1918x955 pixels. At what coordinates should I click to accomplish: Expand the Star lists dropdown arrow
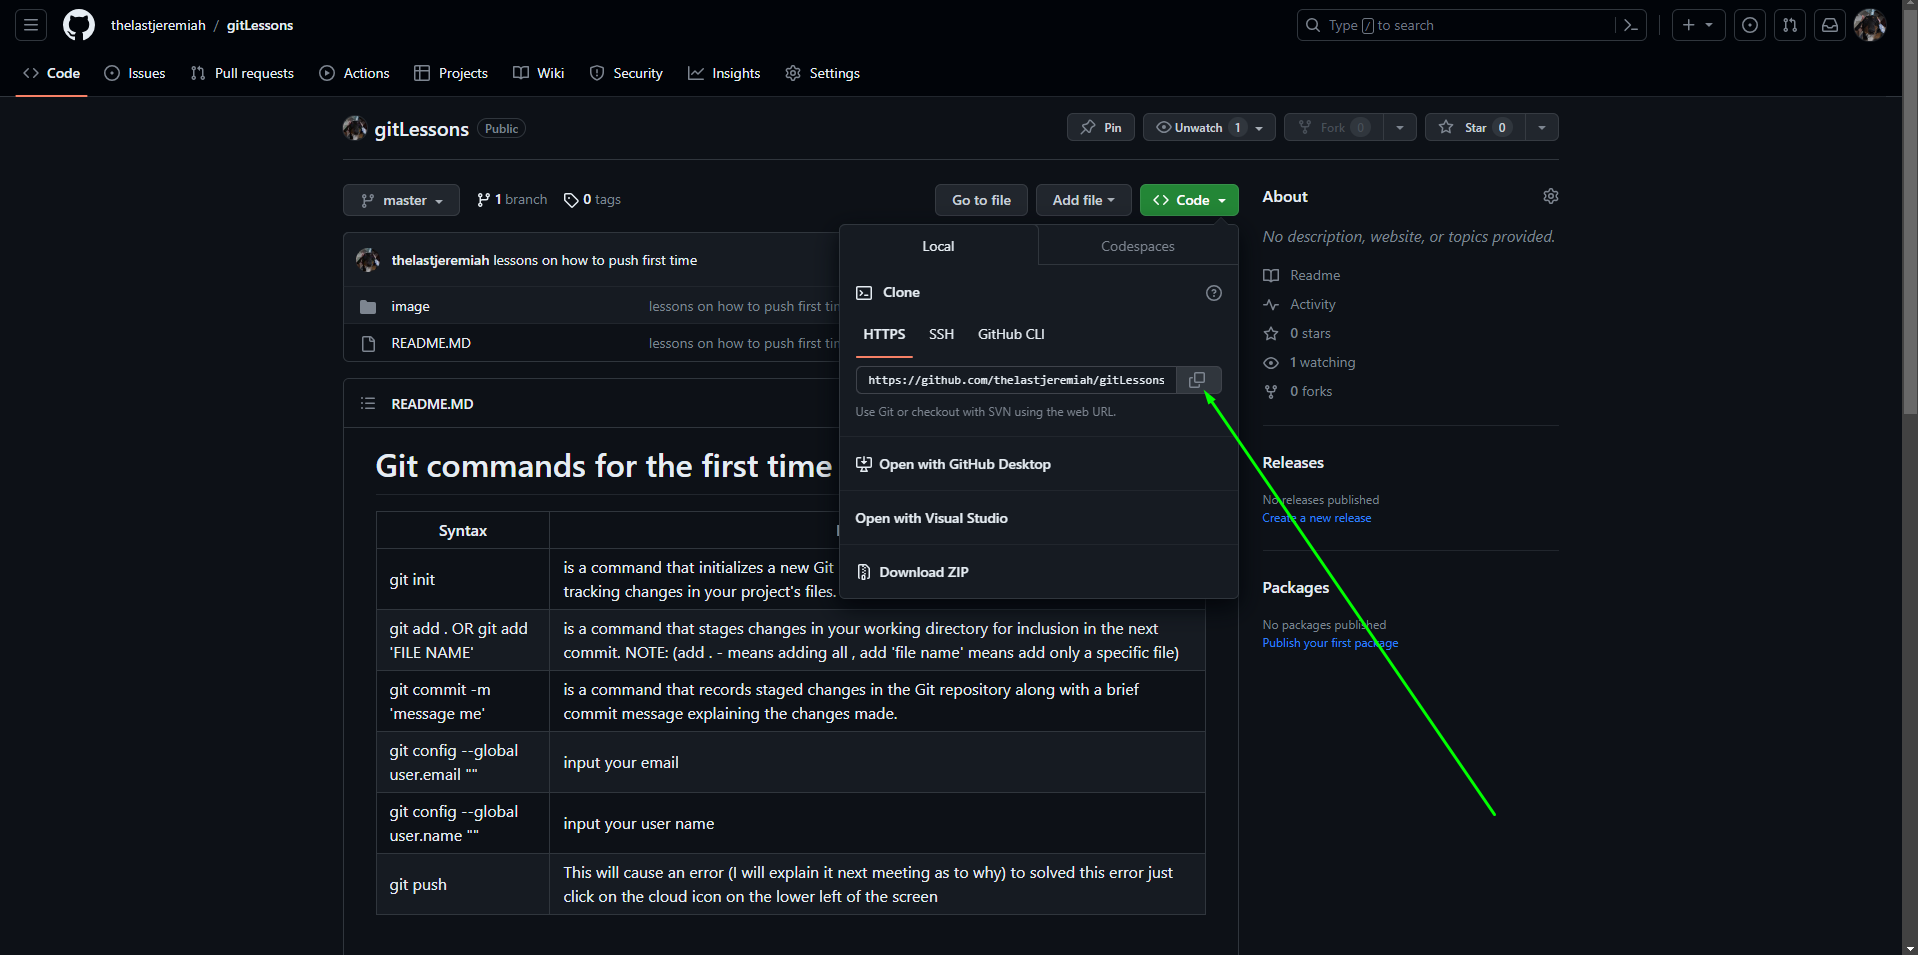(x=1542, y=127)
